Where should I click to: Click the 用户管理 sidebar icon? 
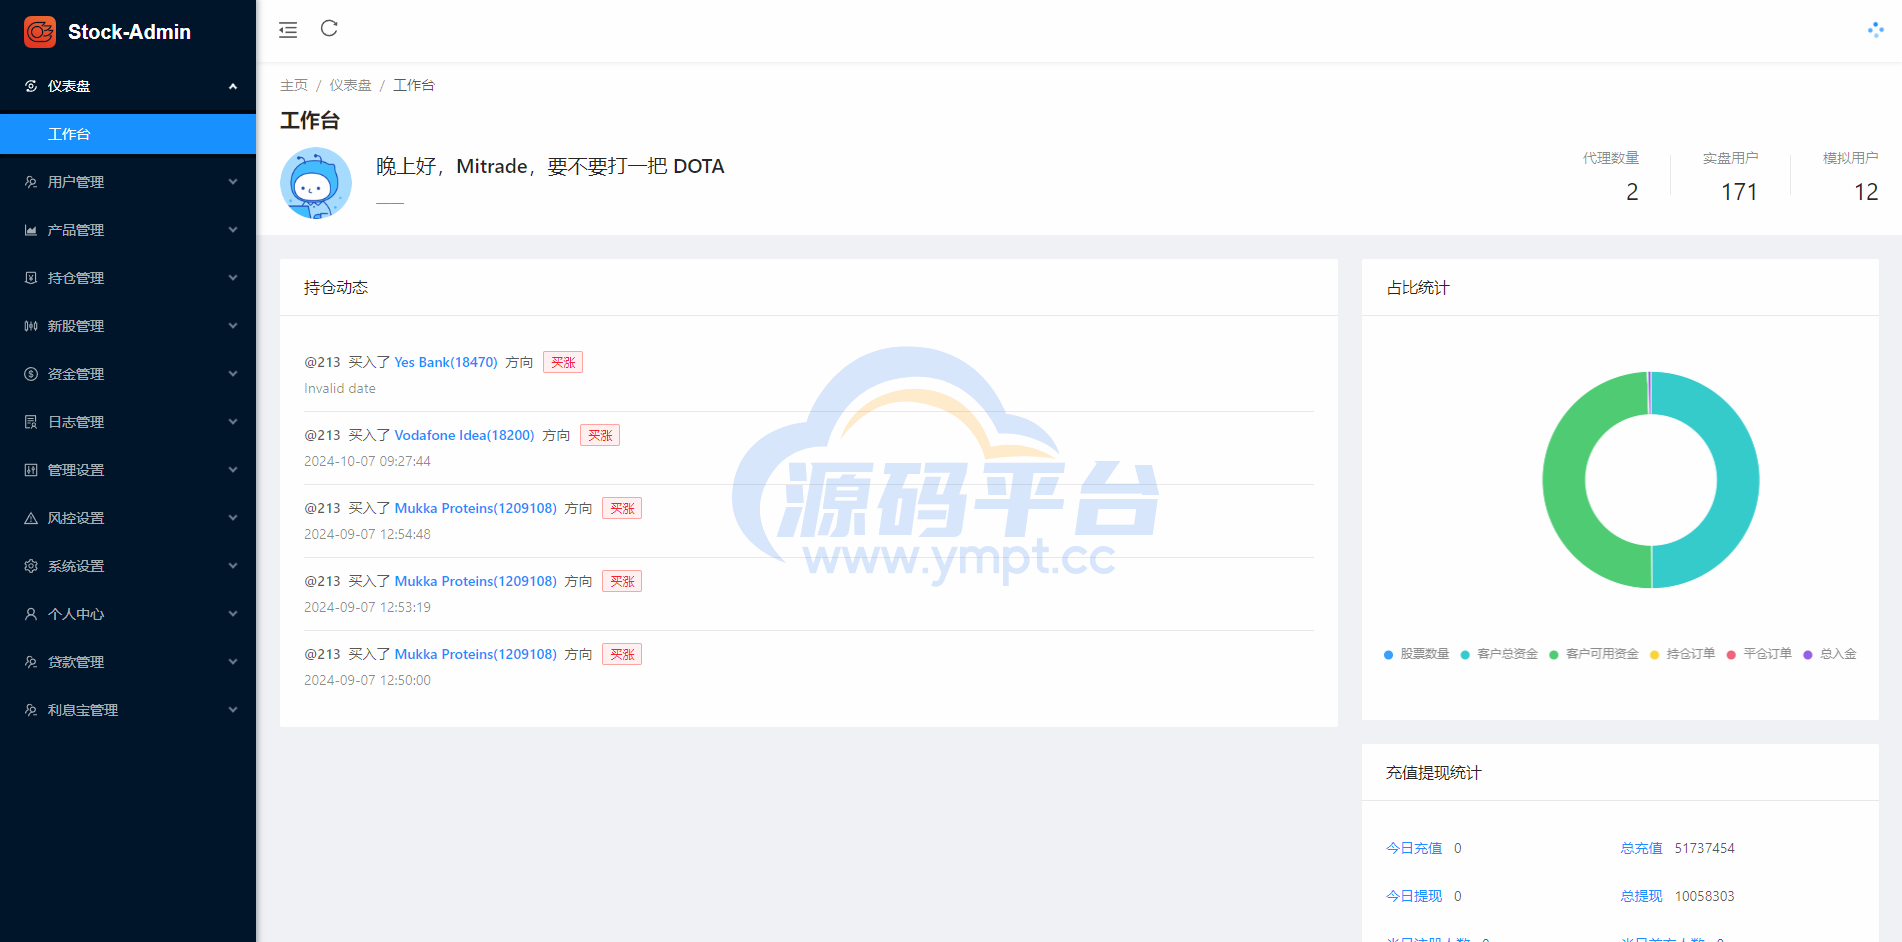31,182
